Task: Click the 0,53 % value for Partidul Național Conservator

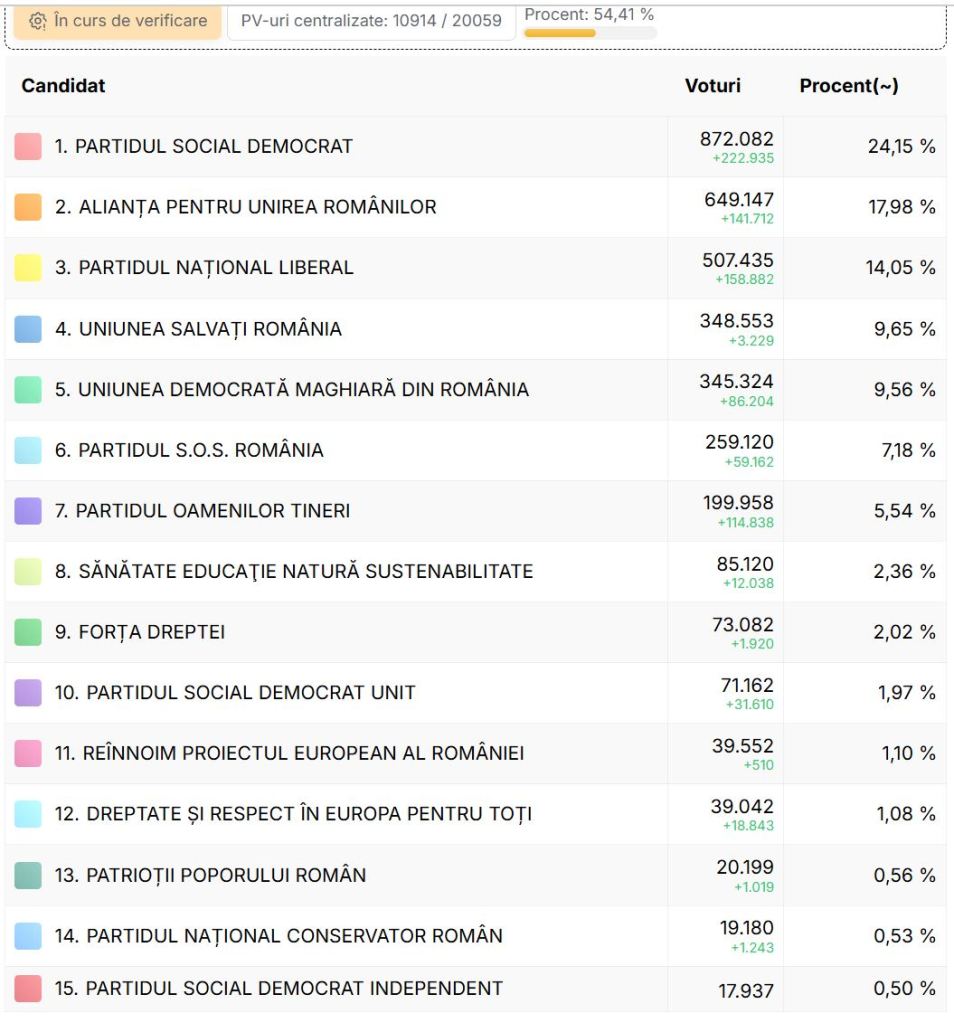Action: pos(904,936)
